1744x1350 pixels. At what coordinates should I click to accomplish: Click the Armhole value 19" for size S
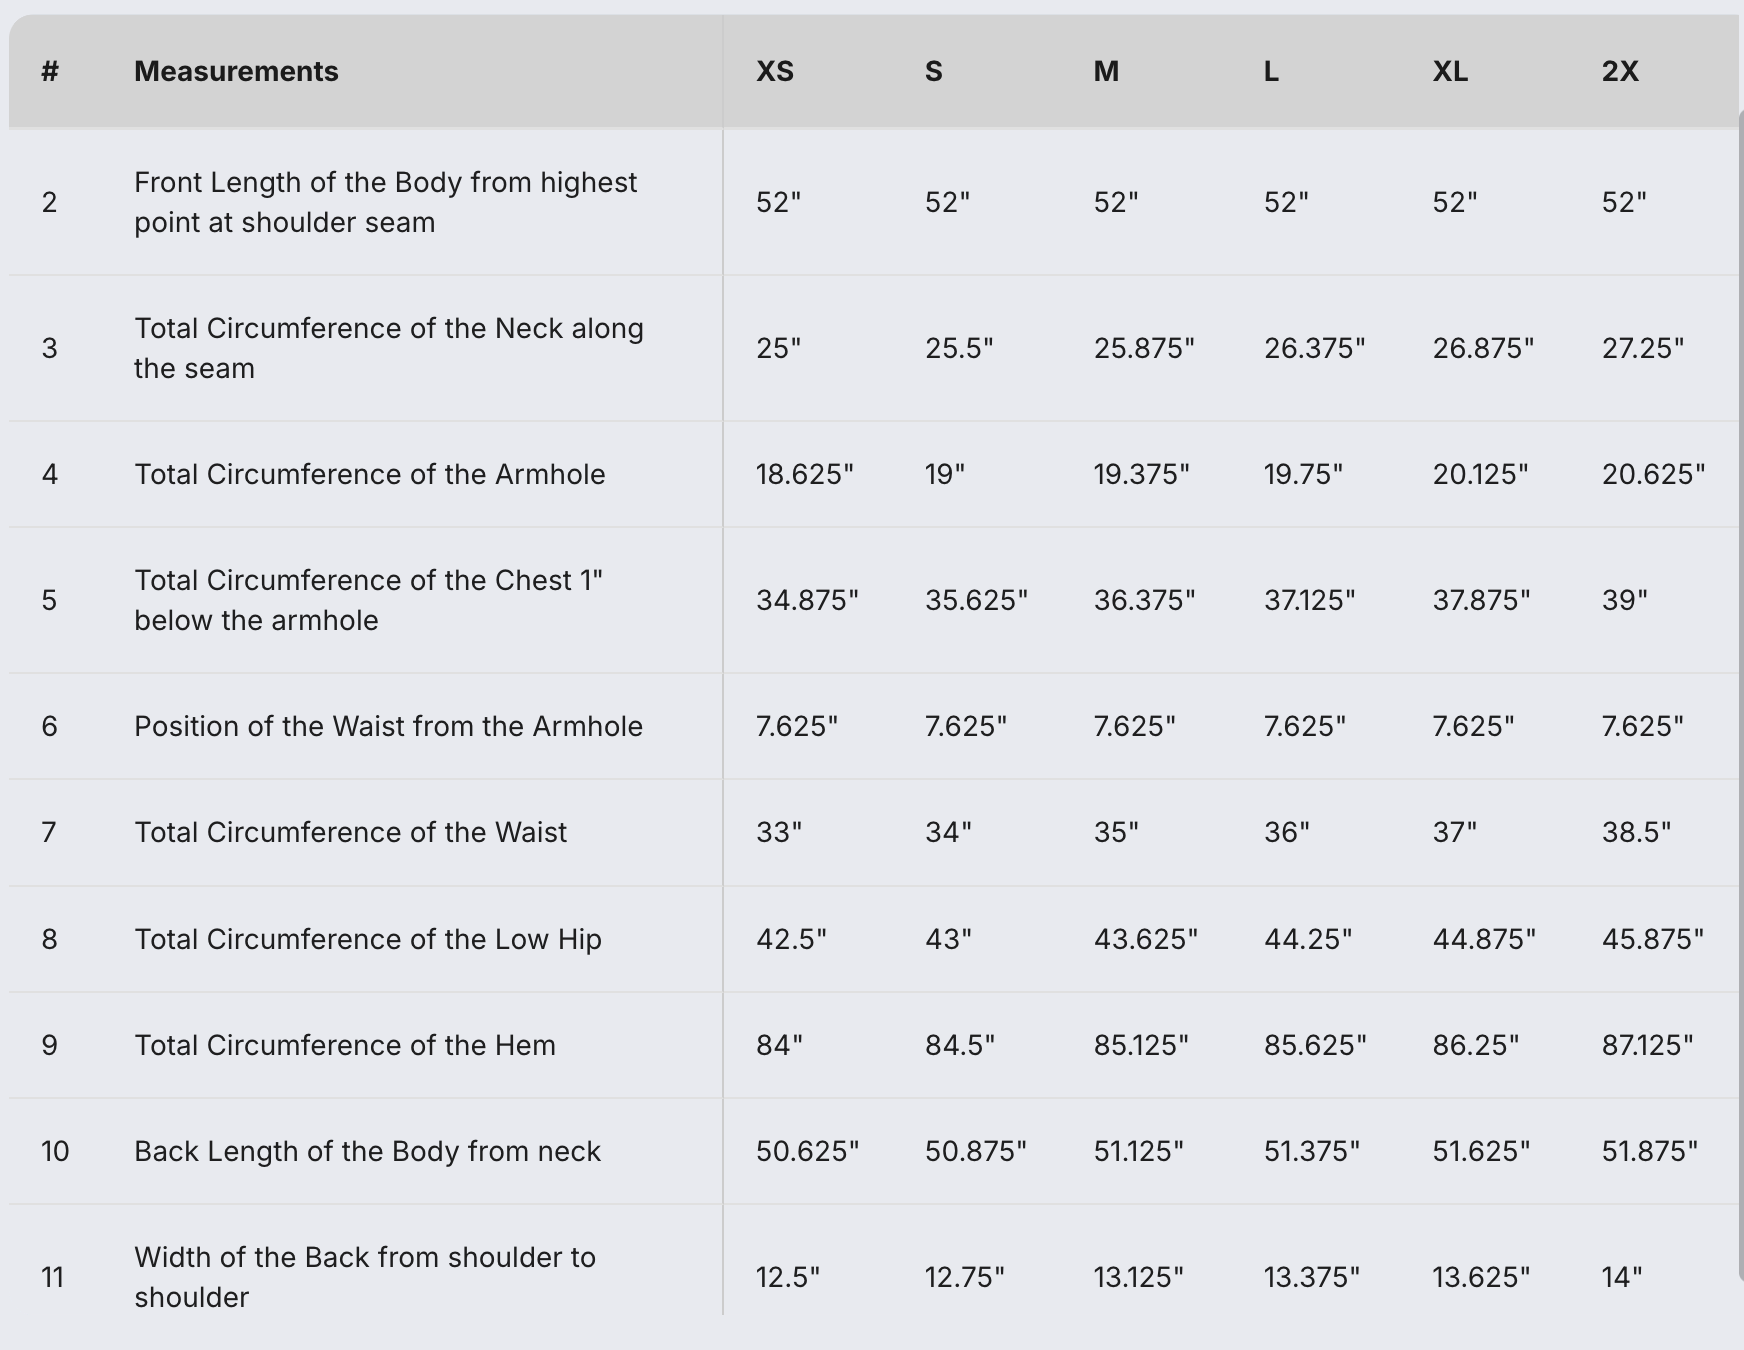[944, 474]
